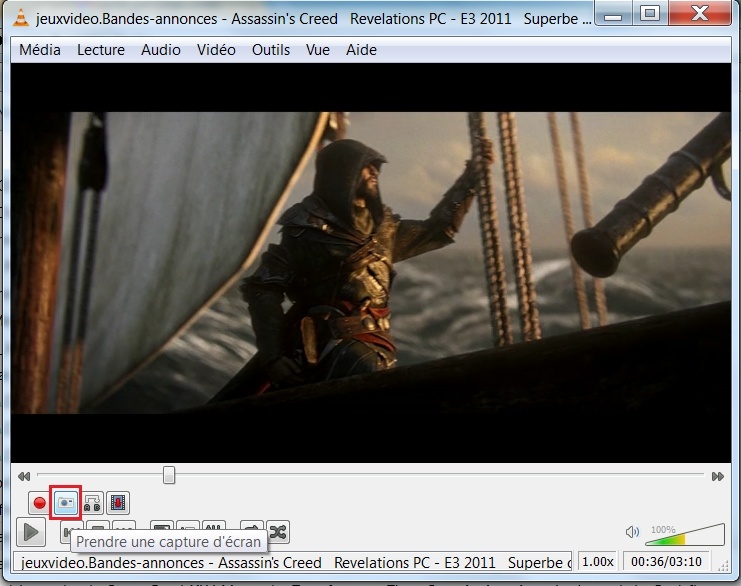Take a snapshot with the camera button

(66, 503)
